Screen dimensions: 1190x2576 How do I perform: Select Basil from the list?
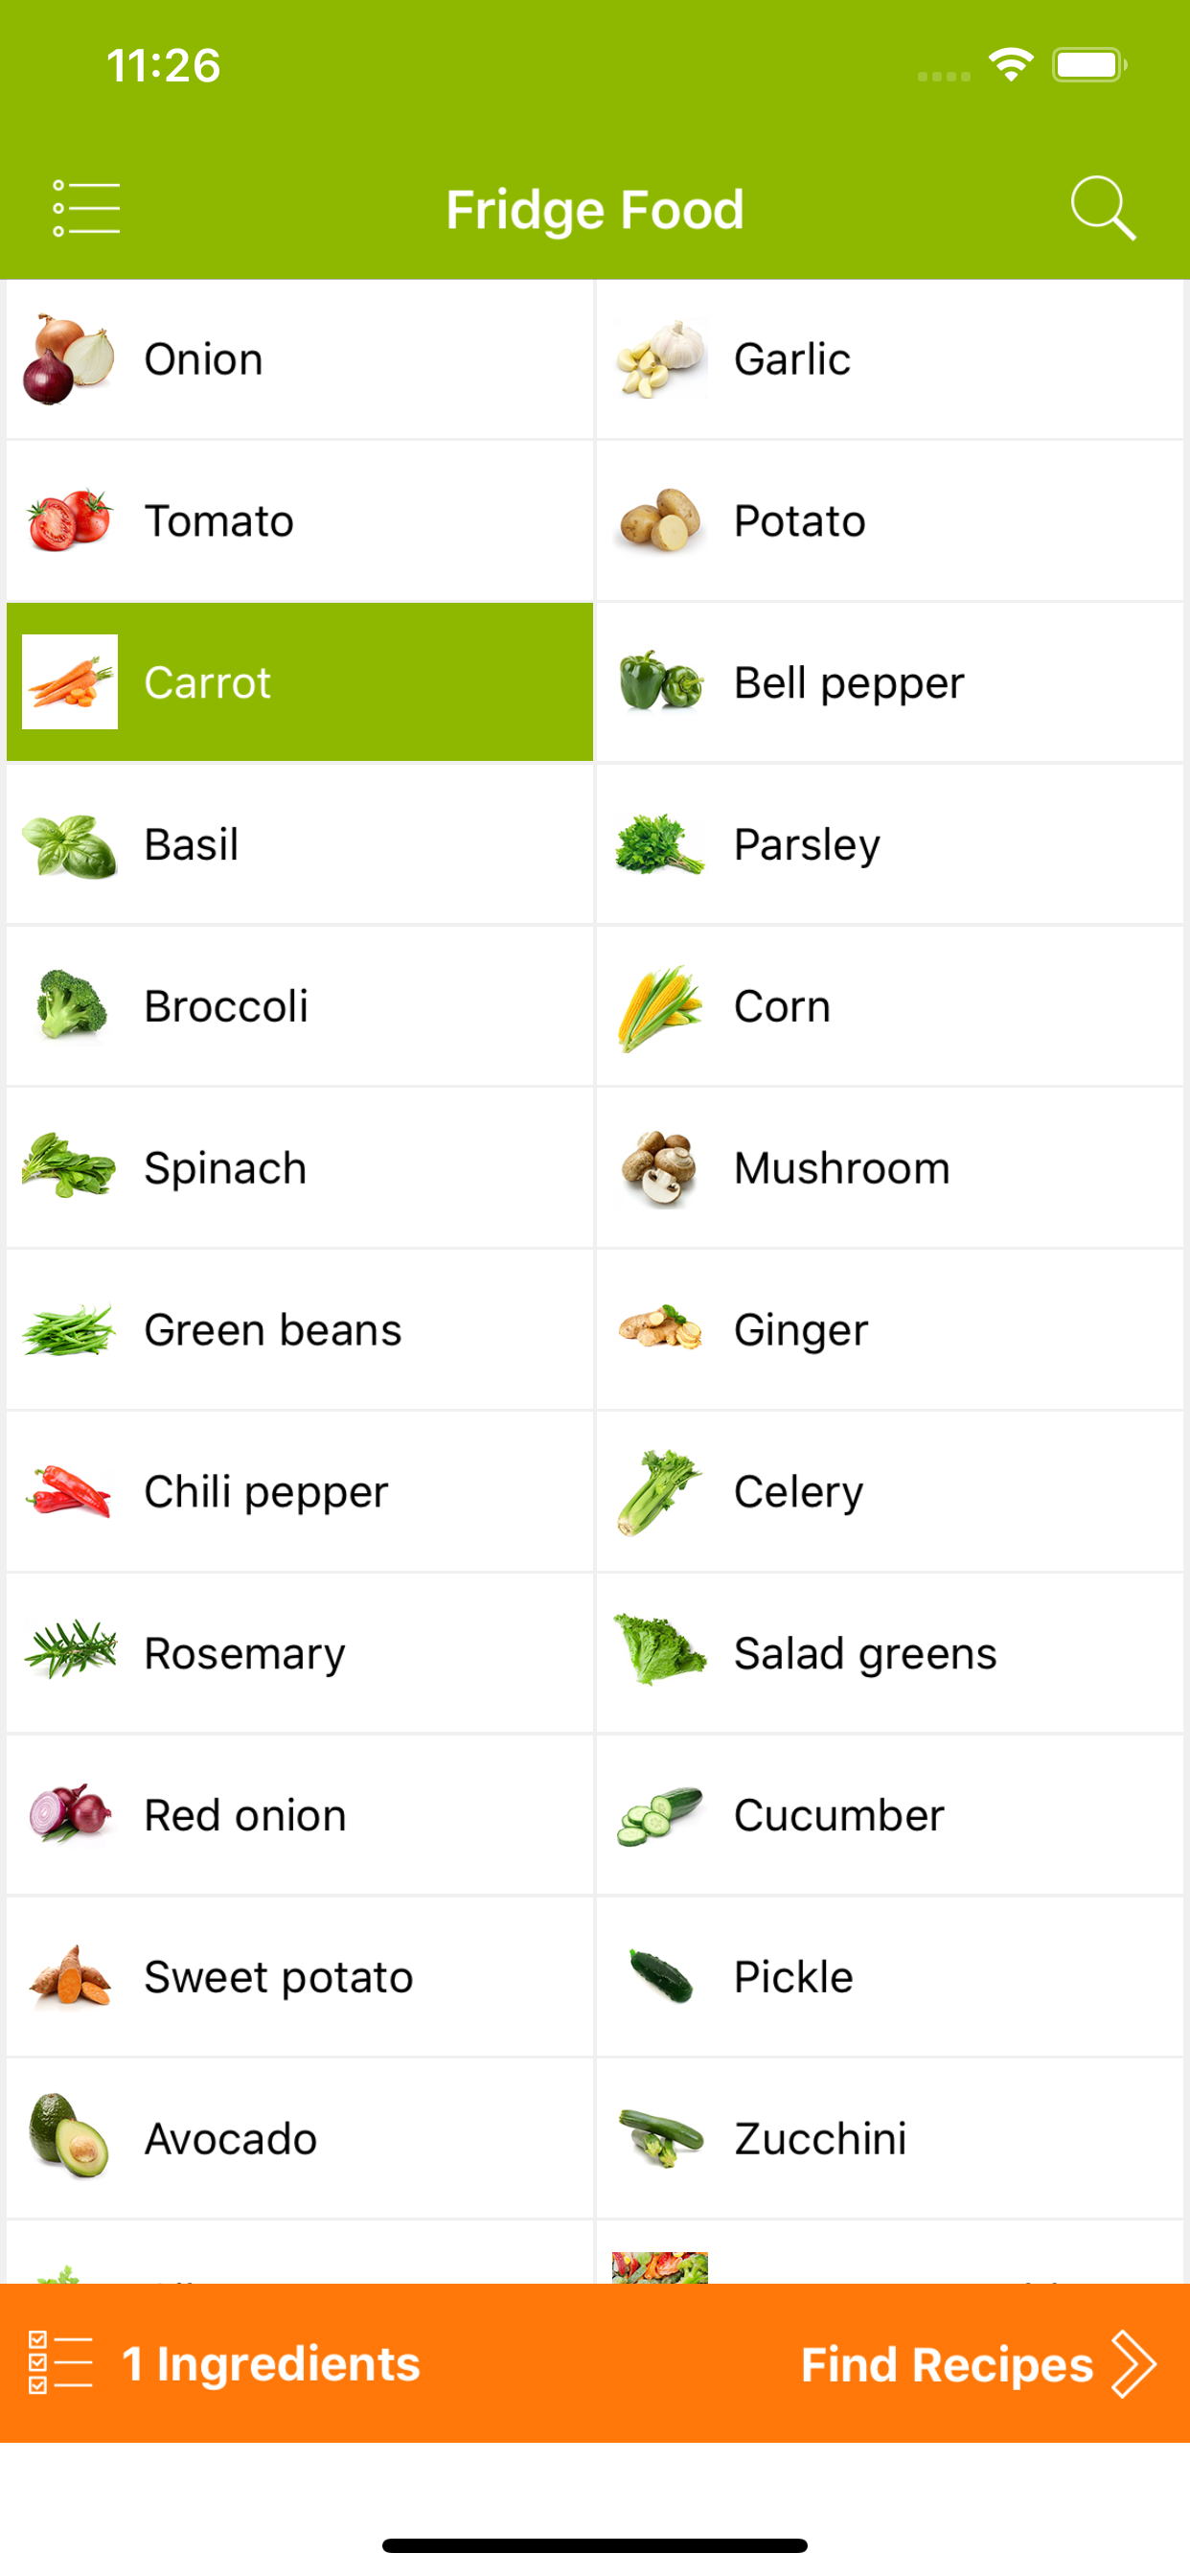[299, 844]
